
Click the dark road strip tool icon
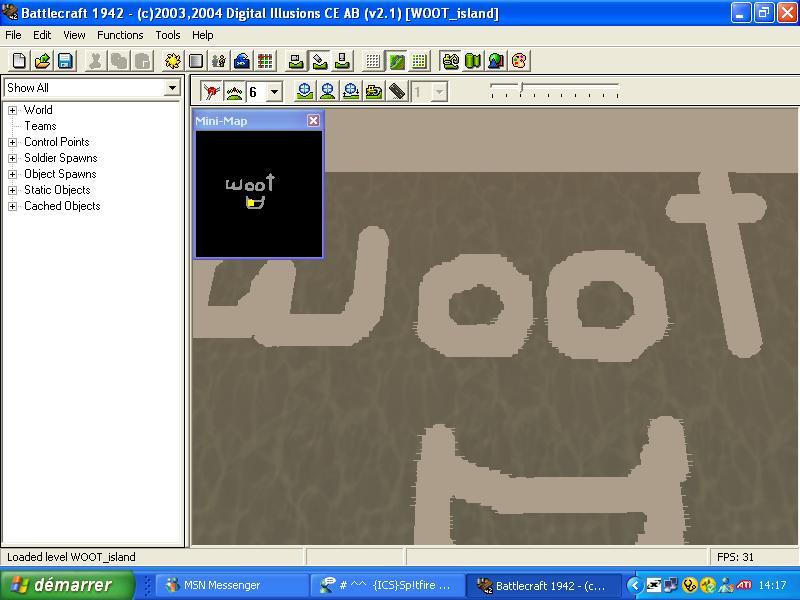(397, 92)
